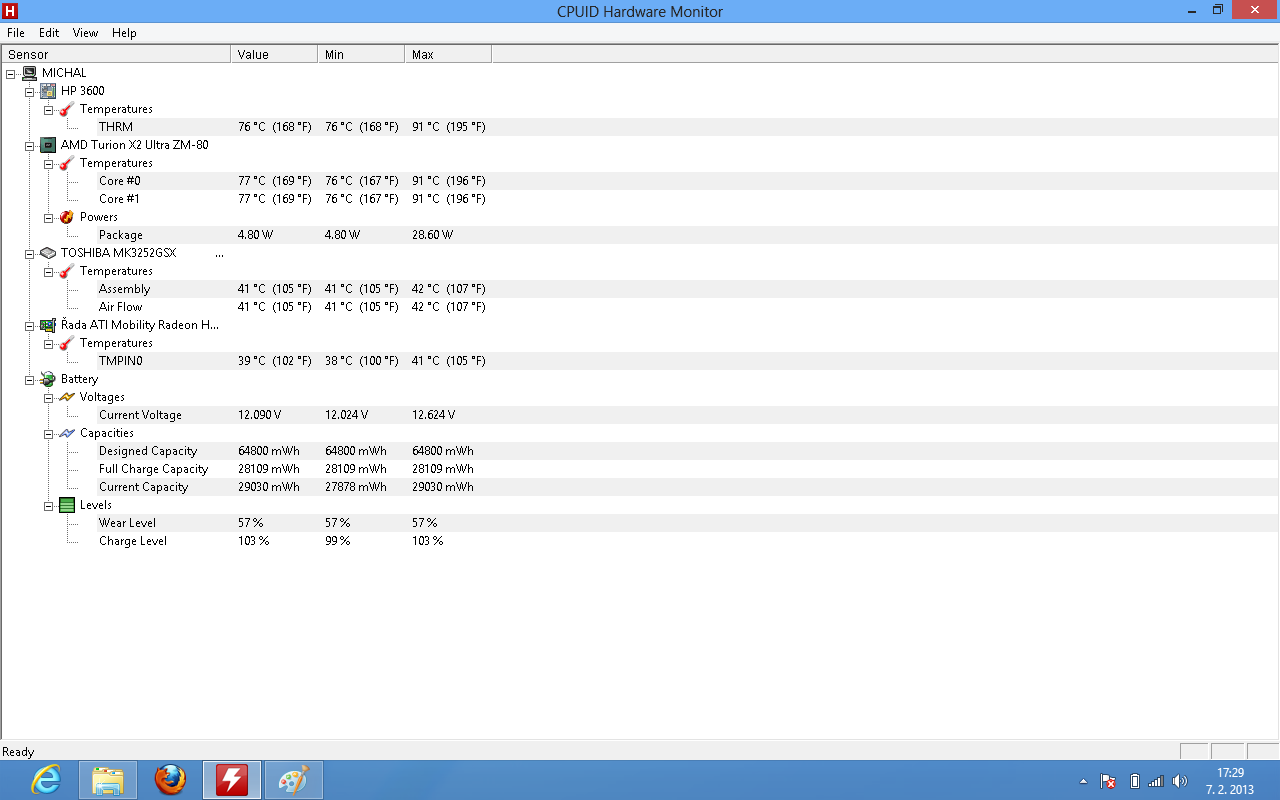Click the network signal tray icon

click(x=1156, y=781)
